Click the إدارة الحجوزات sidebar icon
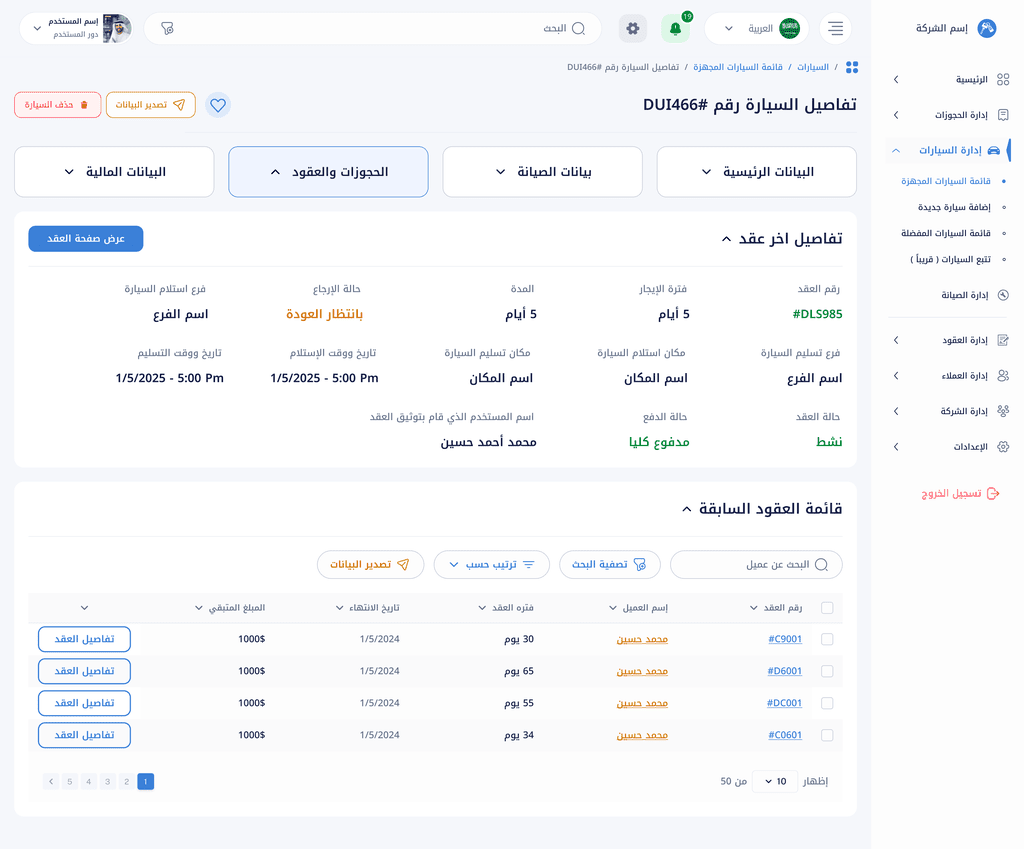The image size is (1024, 849). point(1003,115)
